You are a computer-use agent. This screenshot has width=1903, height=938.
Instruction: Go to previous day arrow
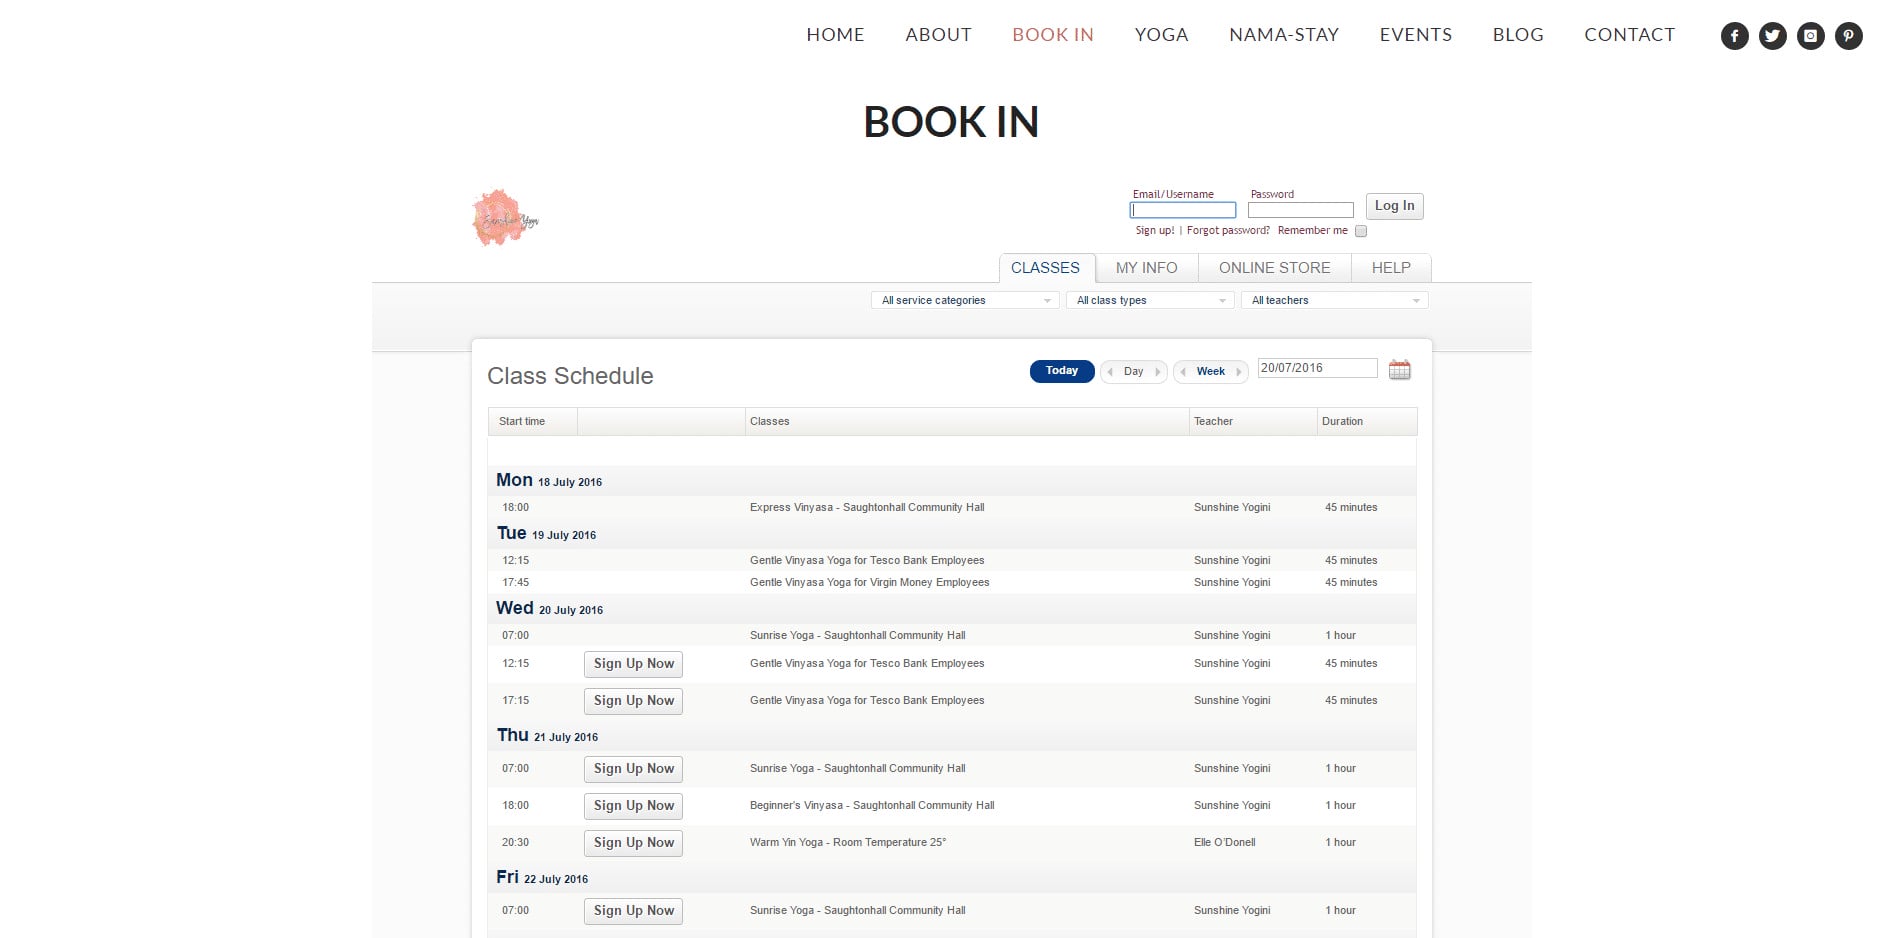click(1110, 371)
